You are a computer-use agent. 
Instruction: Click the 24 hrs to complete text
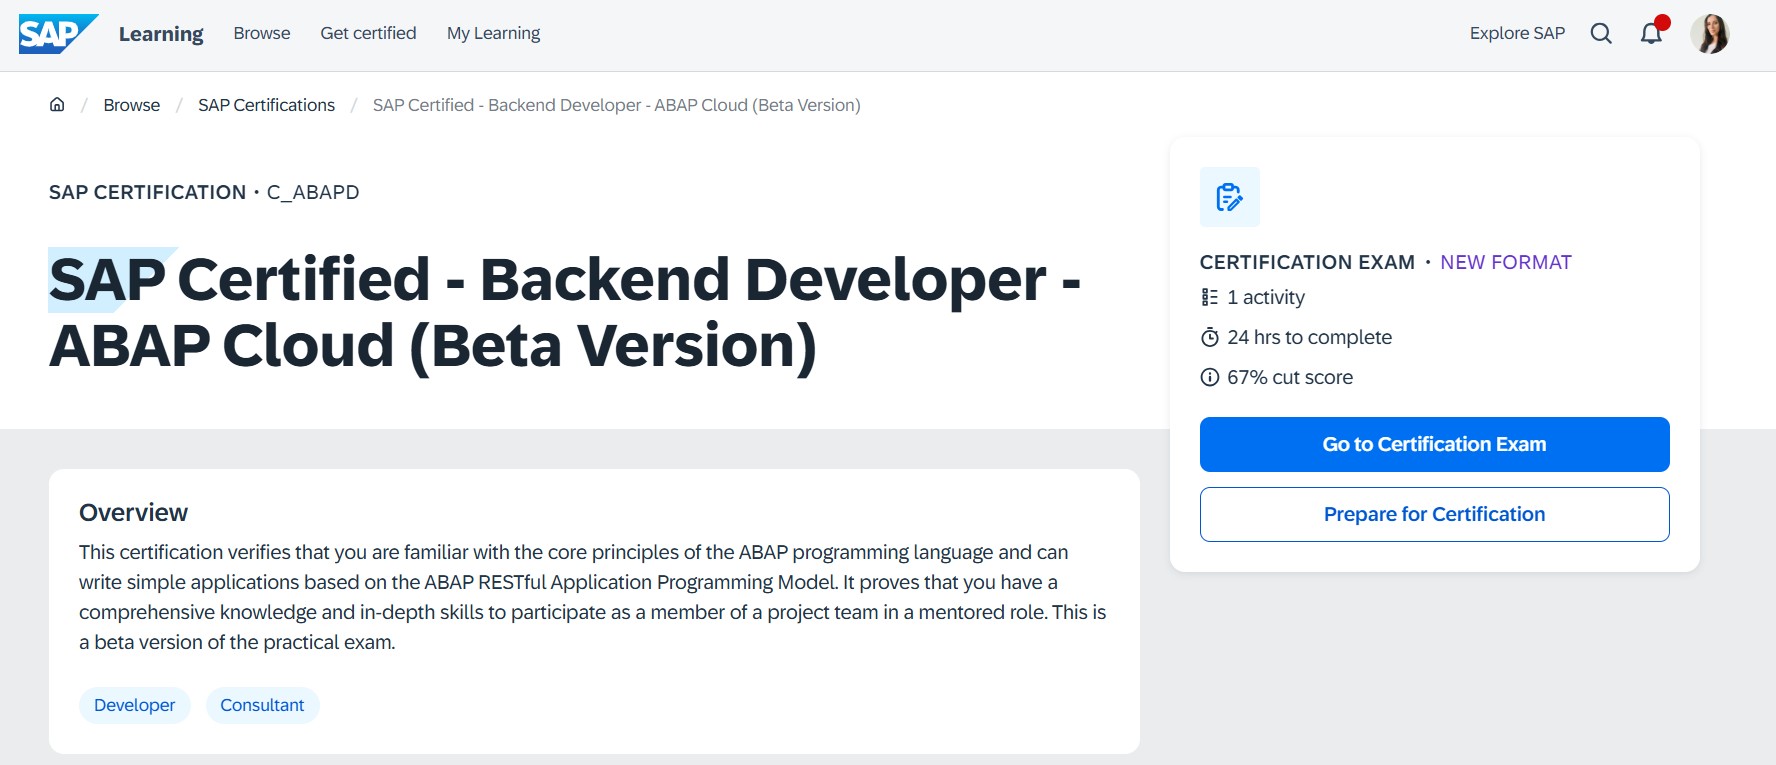(1309, 337)
